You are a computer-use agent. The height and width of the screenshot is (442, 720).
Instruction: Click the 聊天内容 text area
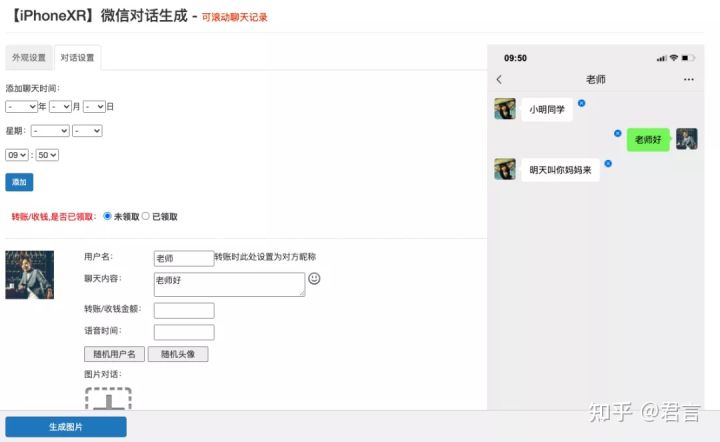pos(229,284)
